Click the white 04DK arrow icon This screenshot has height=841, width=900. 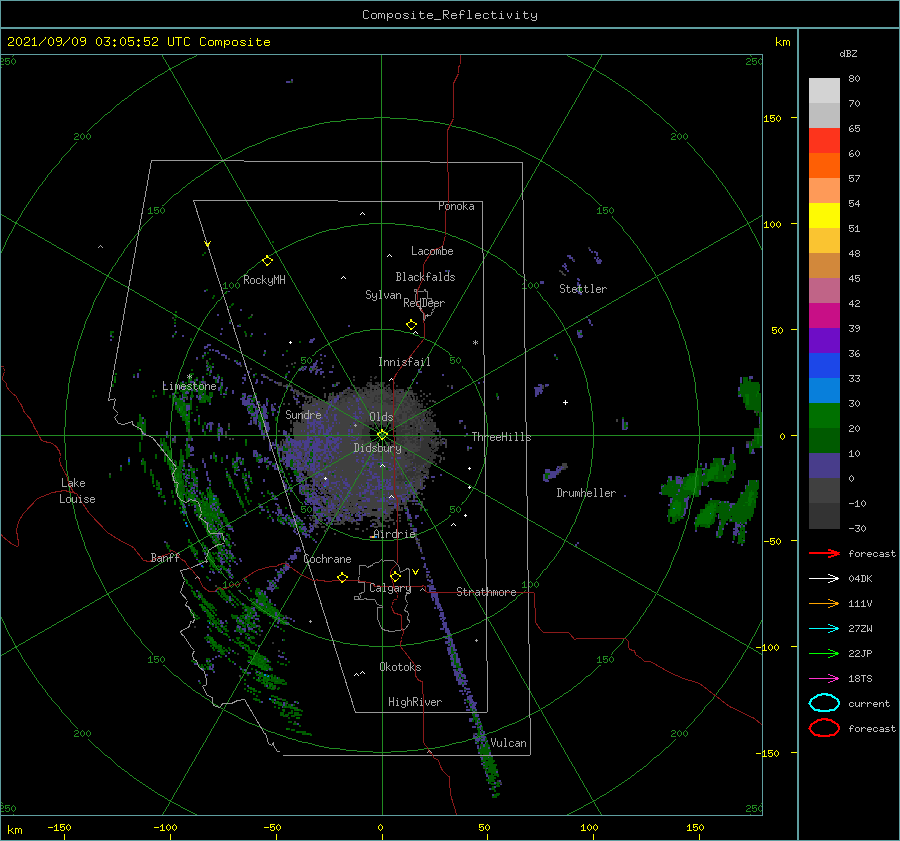coord(824,579)
